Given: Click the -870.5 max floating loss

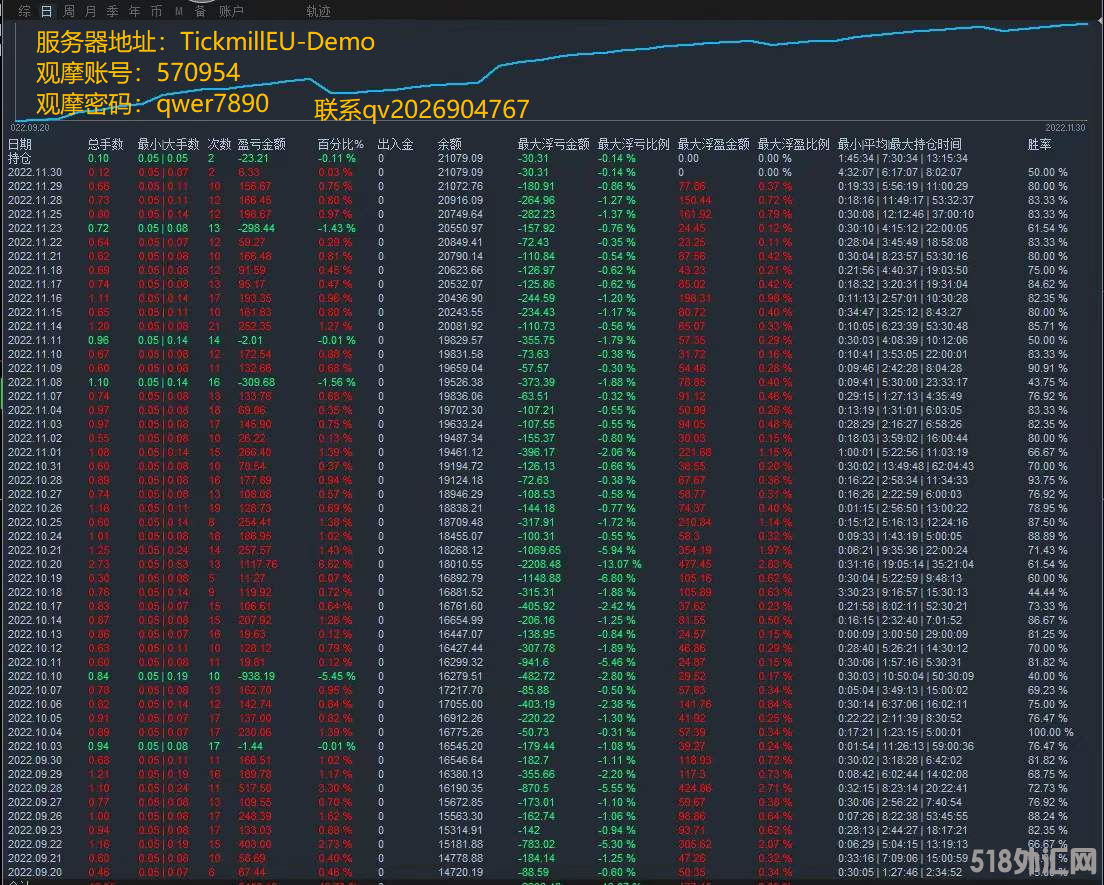Looking at the screenshot, I should (x=533, y=788).
